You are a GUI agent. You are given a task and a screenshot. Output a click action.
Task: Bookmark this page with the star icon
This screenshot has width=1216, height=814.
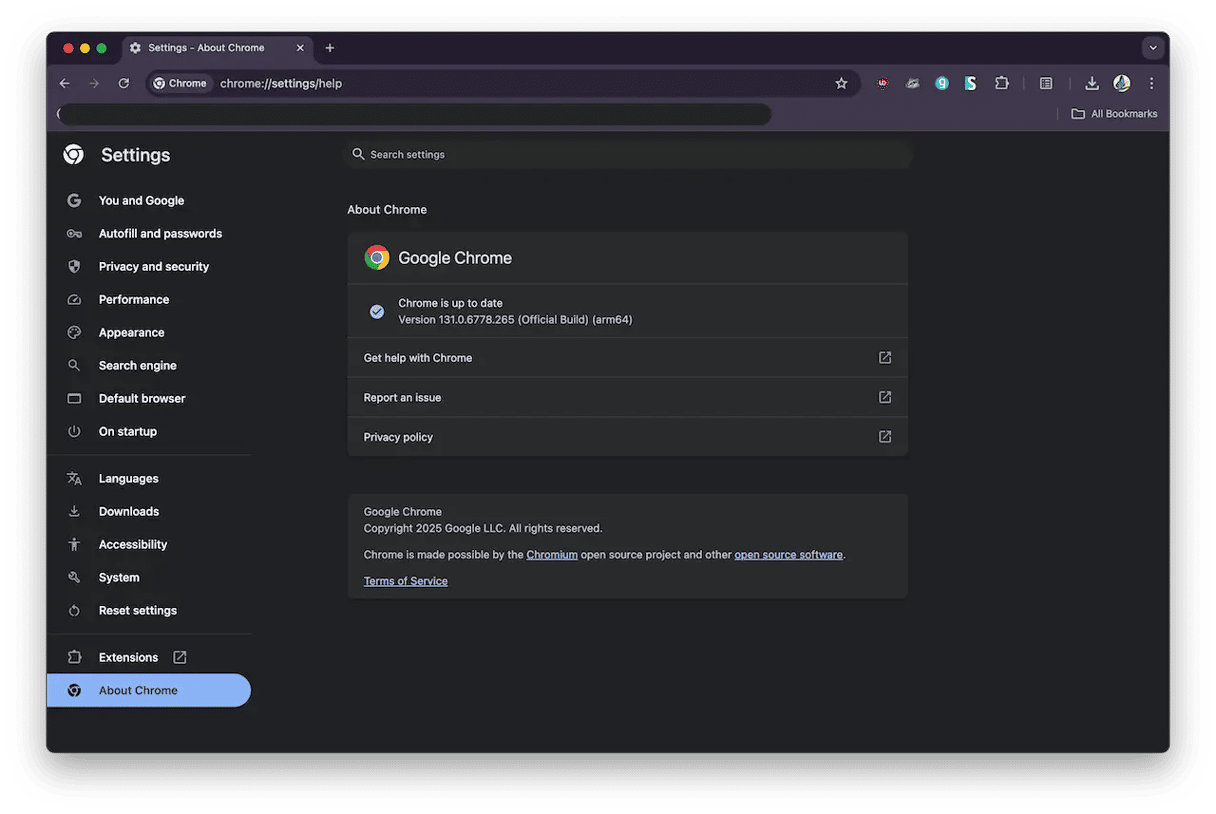(841, 83)
